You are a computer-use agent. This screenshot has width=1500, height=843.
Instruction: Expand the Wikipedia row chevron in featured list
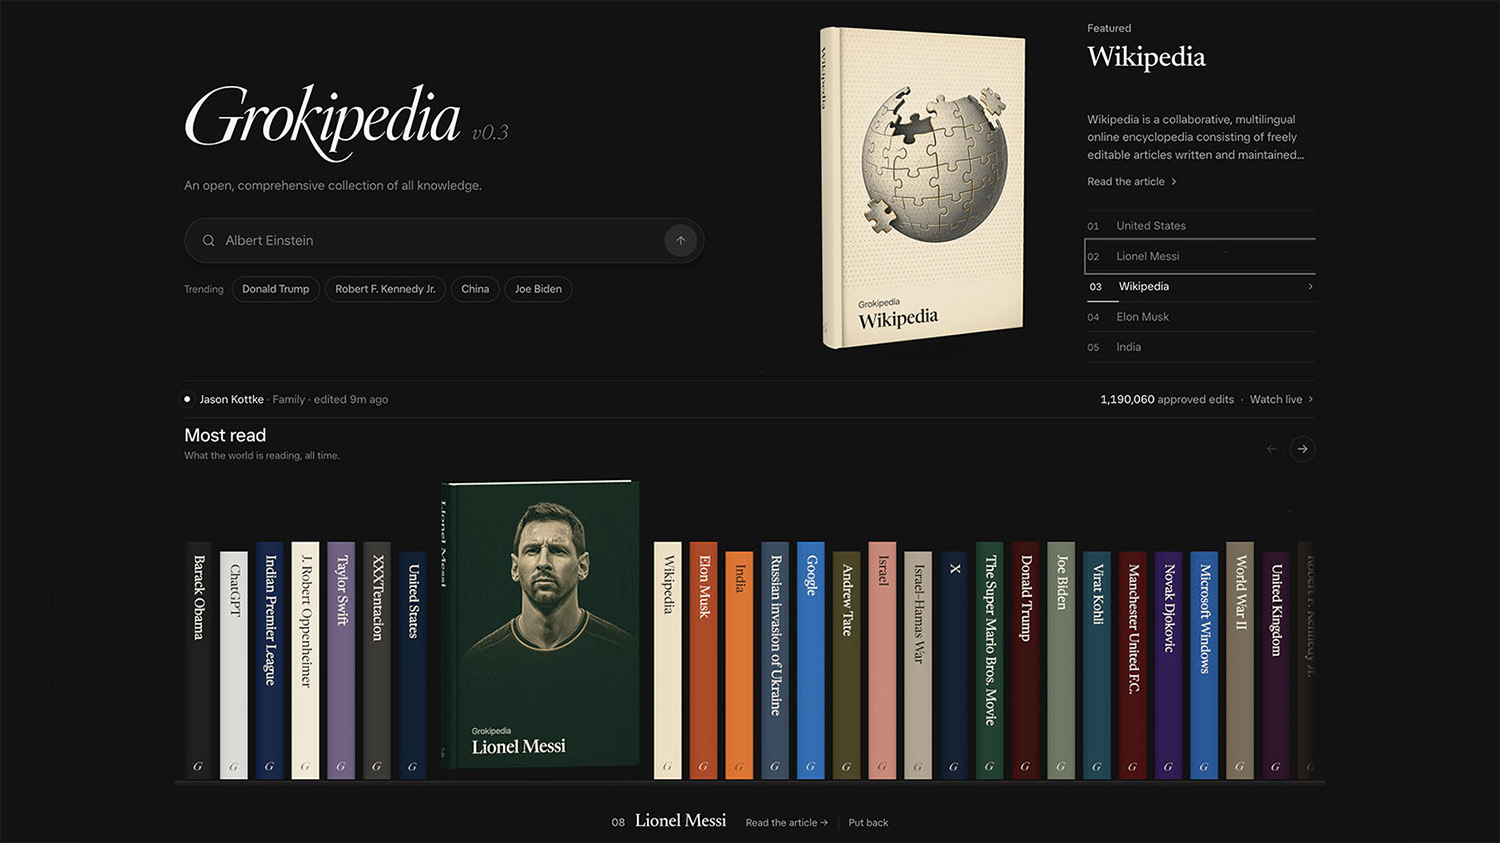click(1311, 287)
